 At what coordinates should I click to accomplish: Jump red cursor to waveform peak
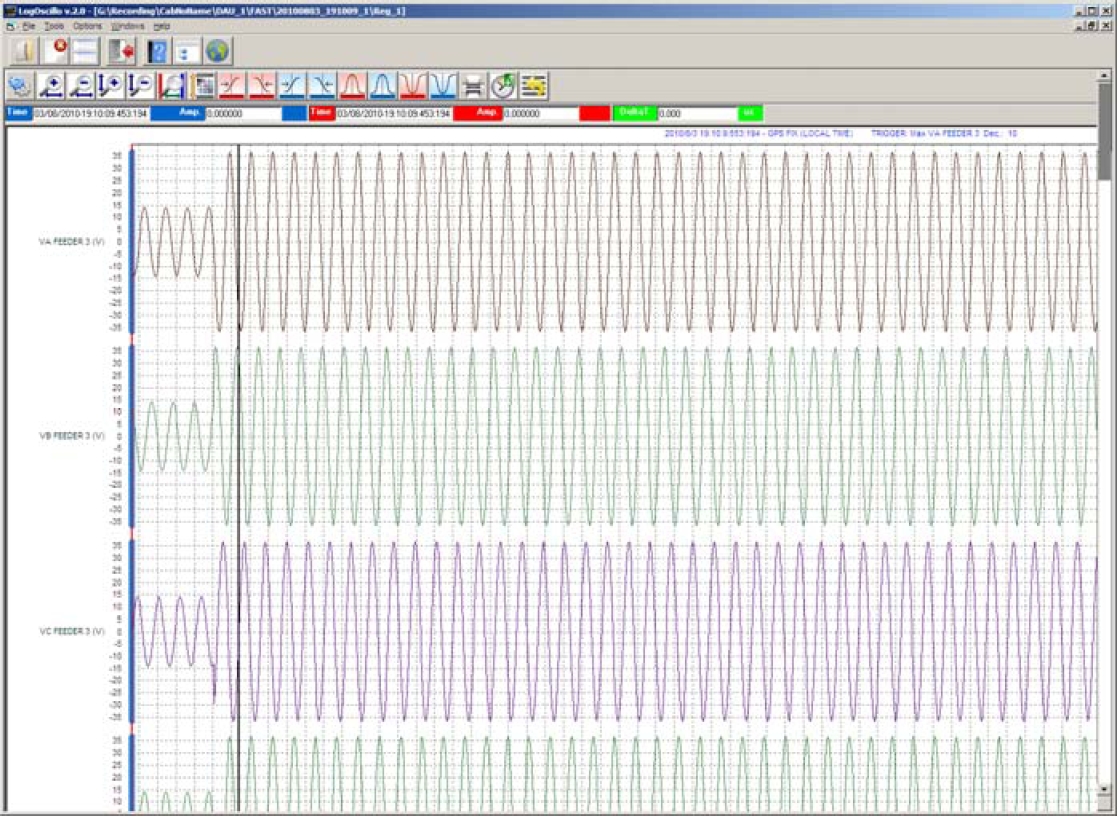(352, 86)
